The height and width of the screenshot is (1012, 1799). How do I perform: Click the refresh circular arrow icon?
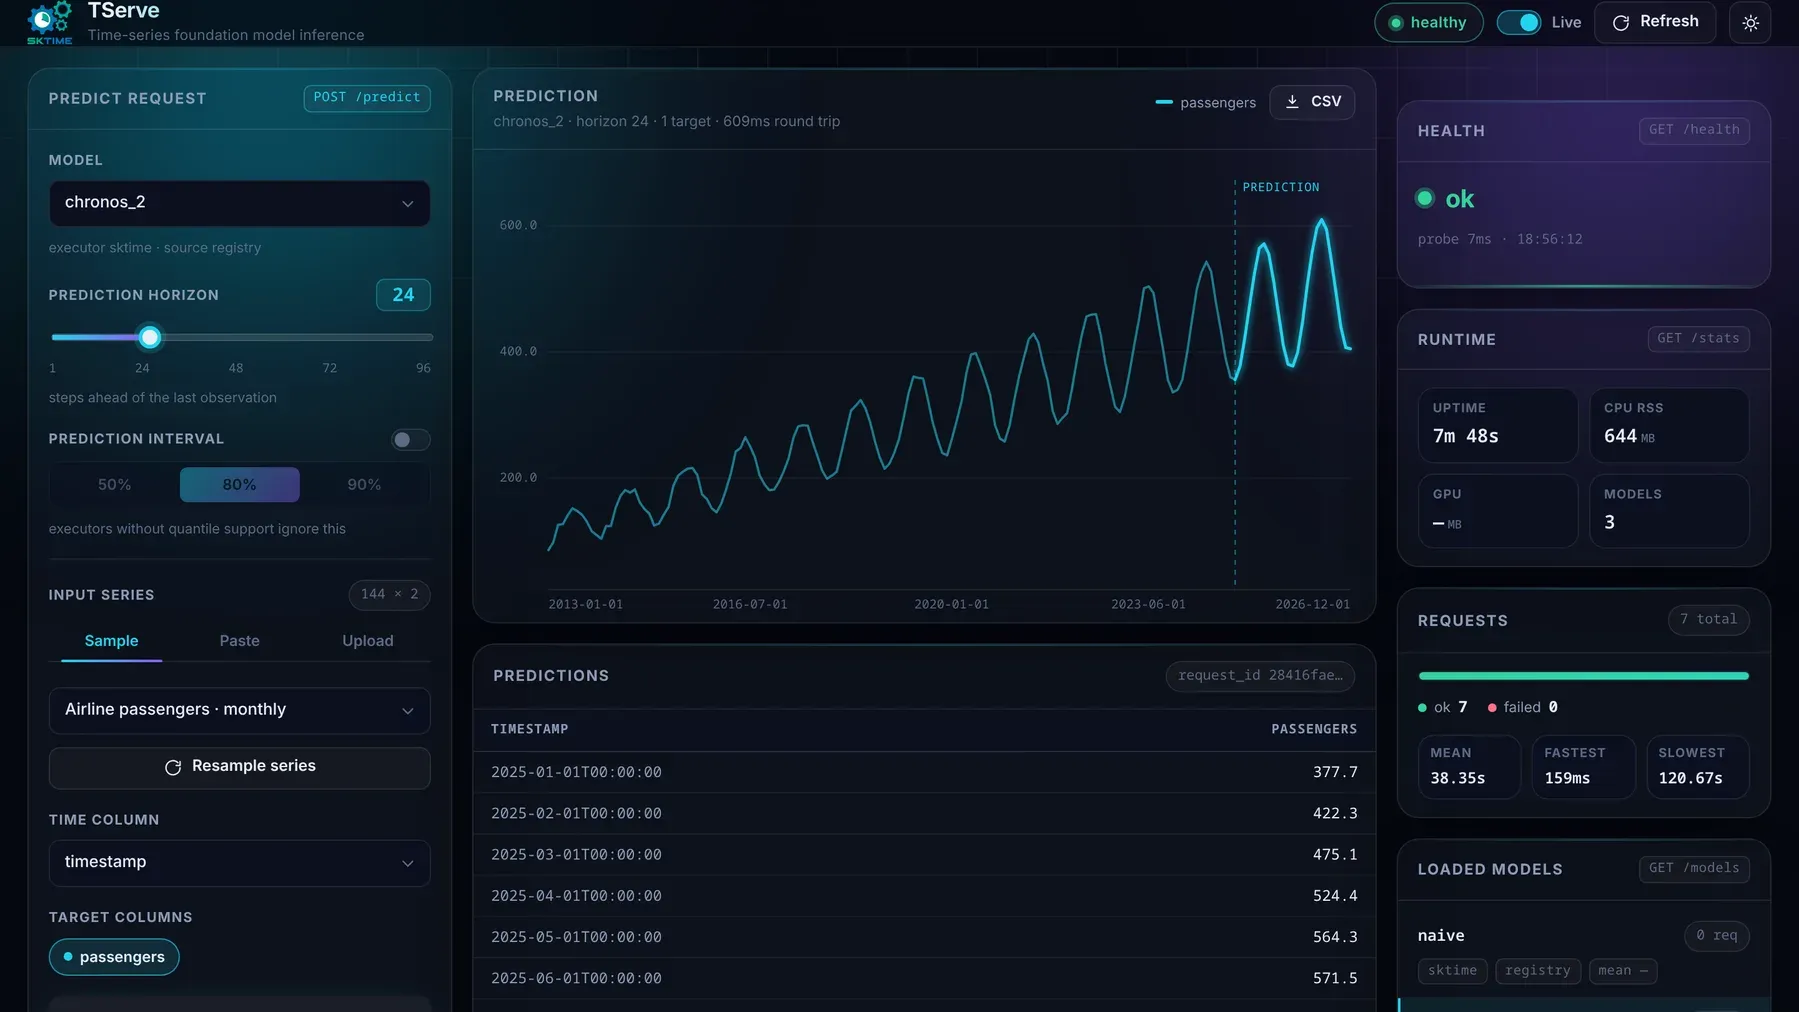(1621, 22)
